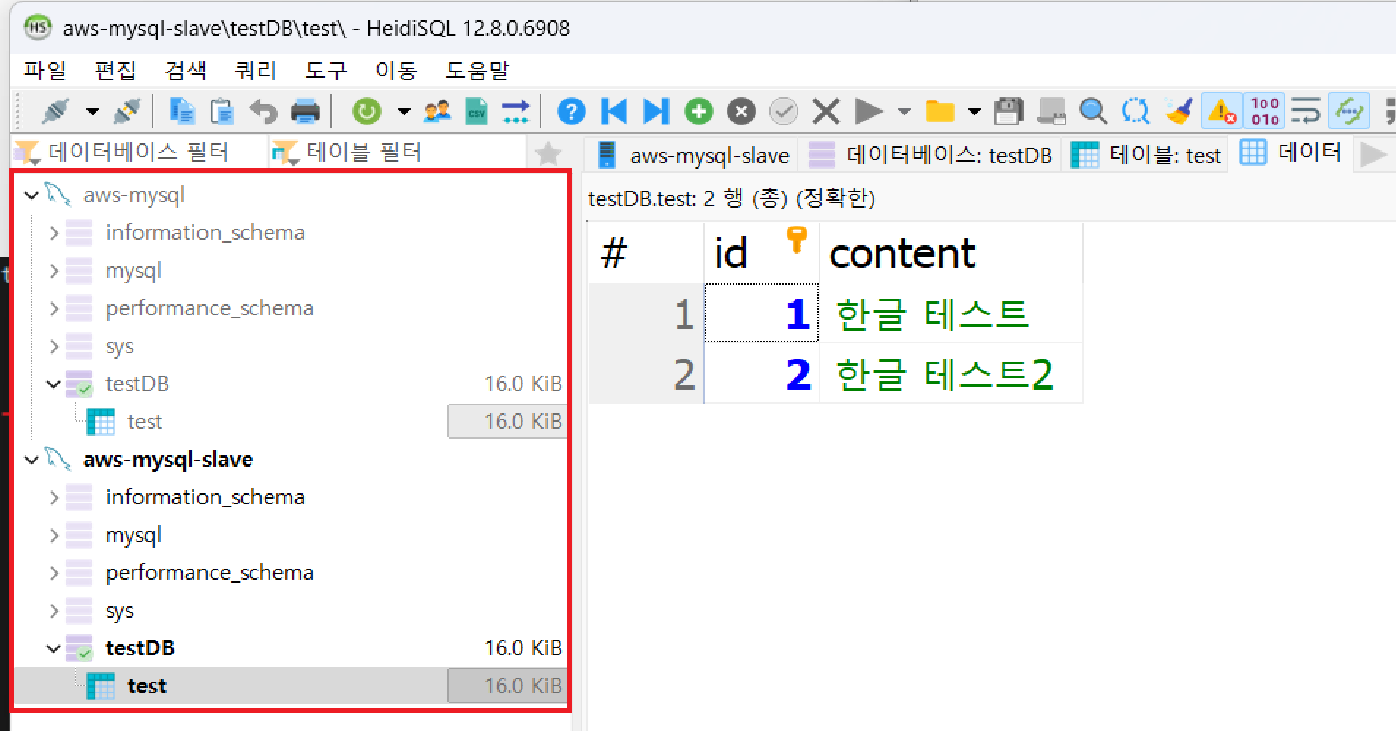Click the content column header
1396x732 pixels.
[951, 253]
